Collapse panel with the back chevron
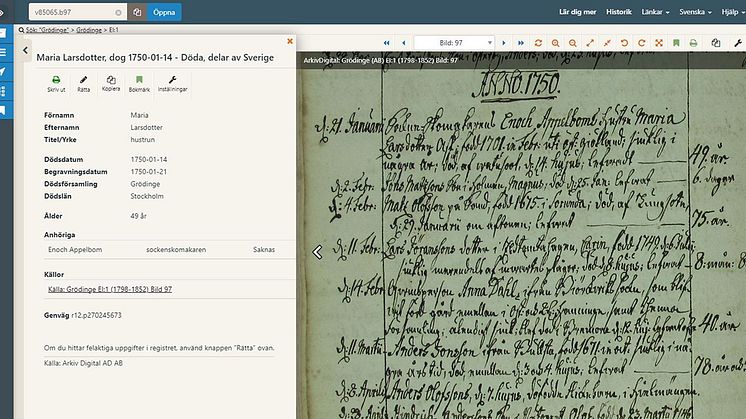This screenshot has height=419, width=746. [25, 50]
